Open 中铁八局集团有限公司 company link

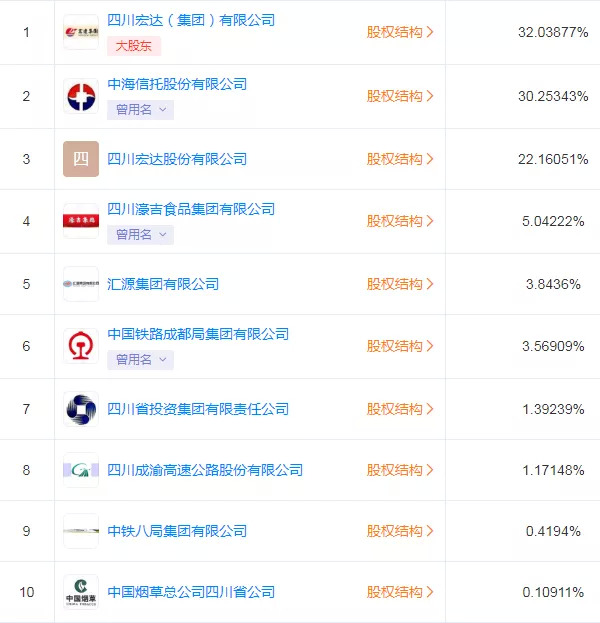pos(176,531)
